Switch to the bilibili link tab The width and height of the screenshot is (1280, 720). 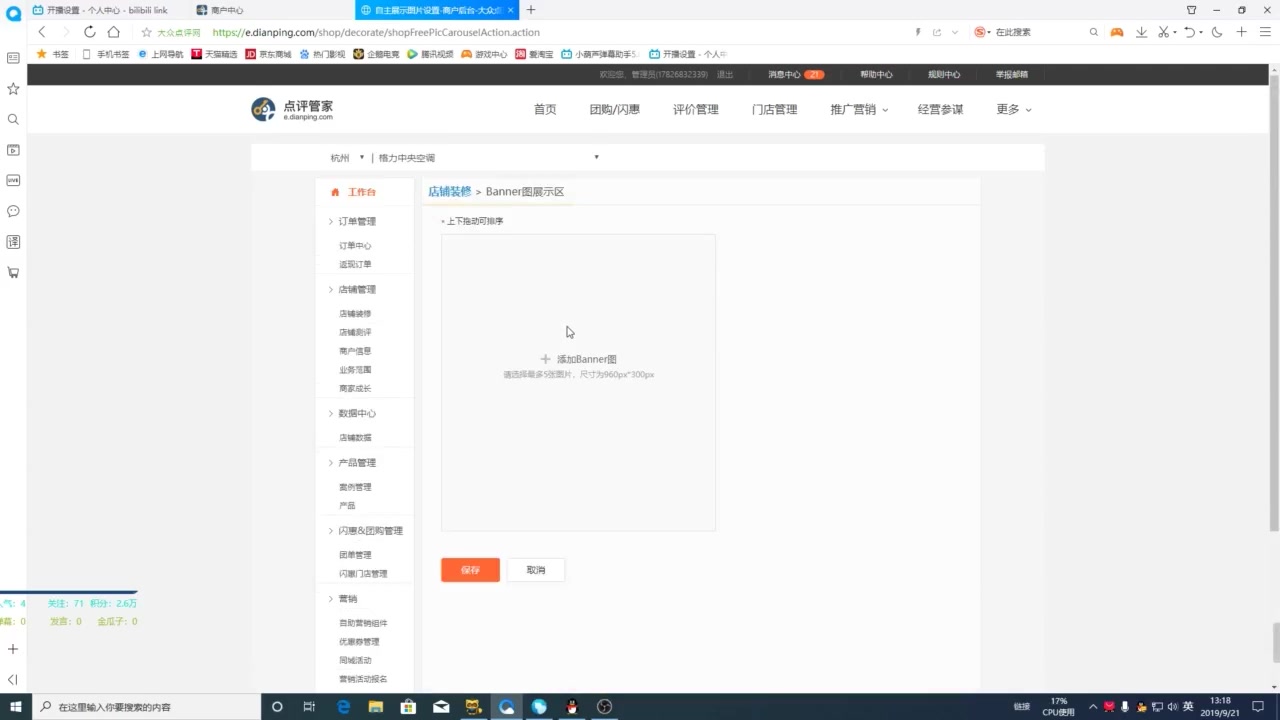point(105,10)
